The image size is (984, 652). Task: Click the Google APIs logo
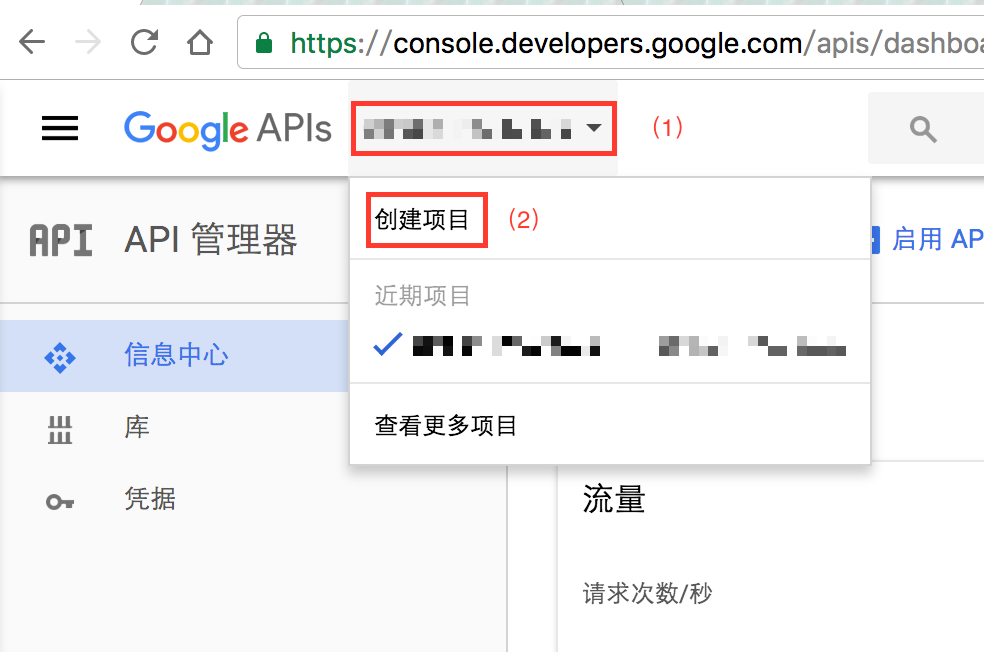click(227, 128)
